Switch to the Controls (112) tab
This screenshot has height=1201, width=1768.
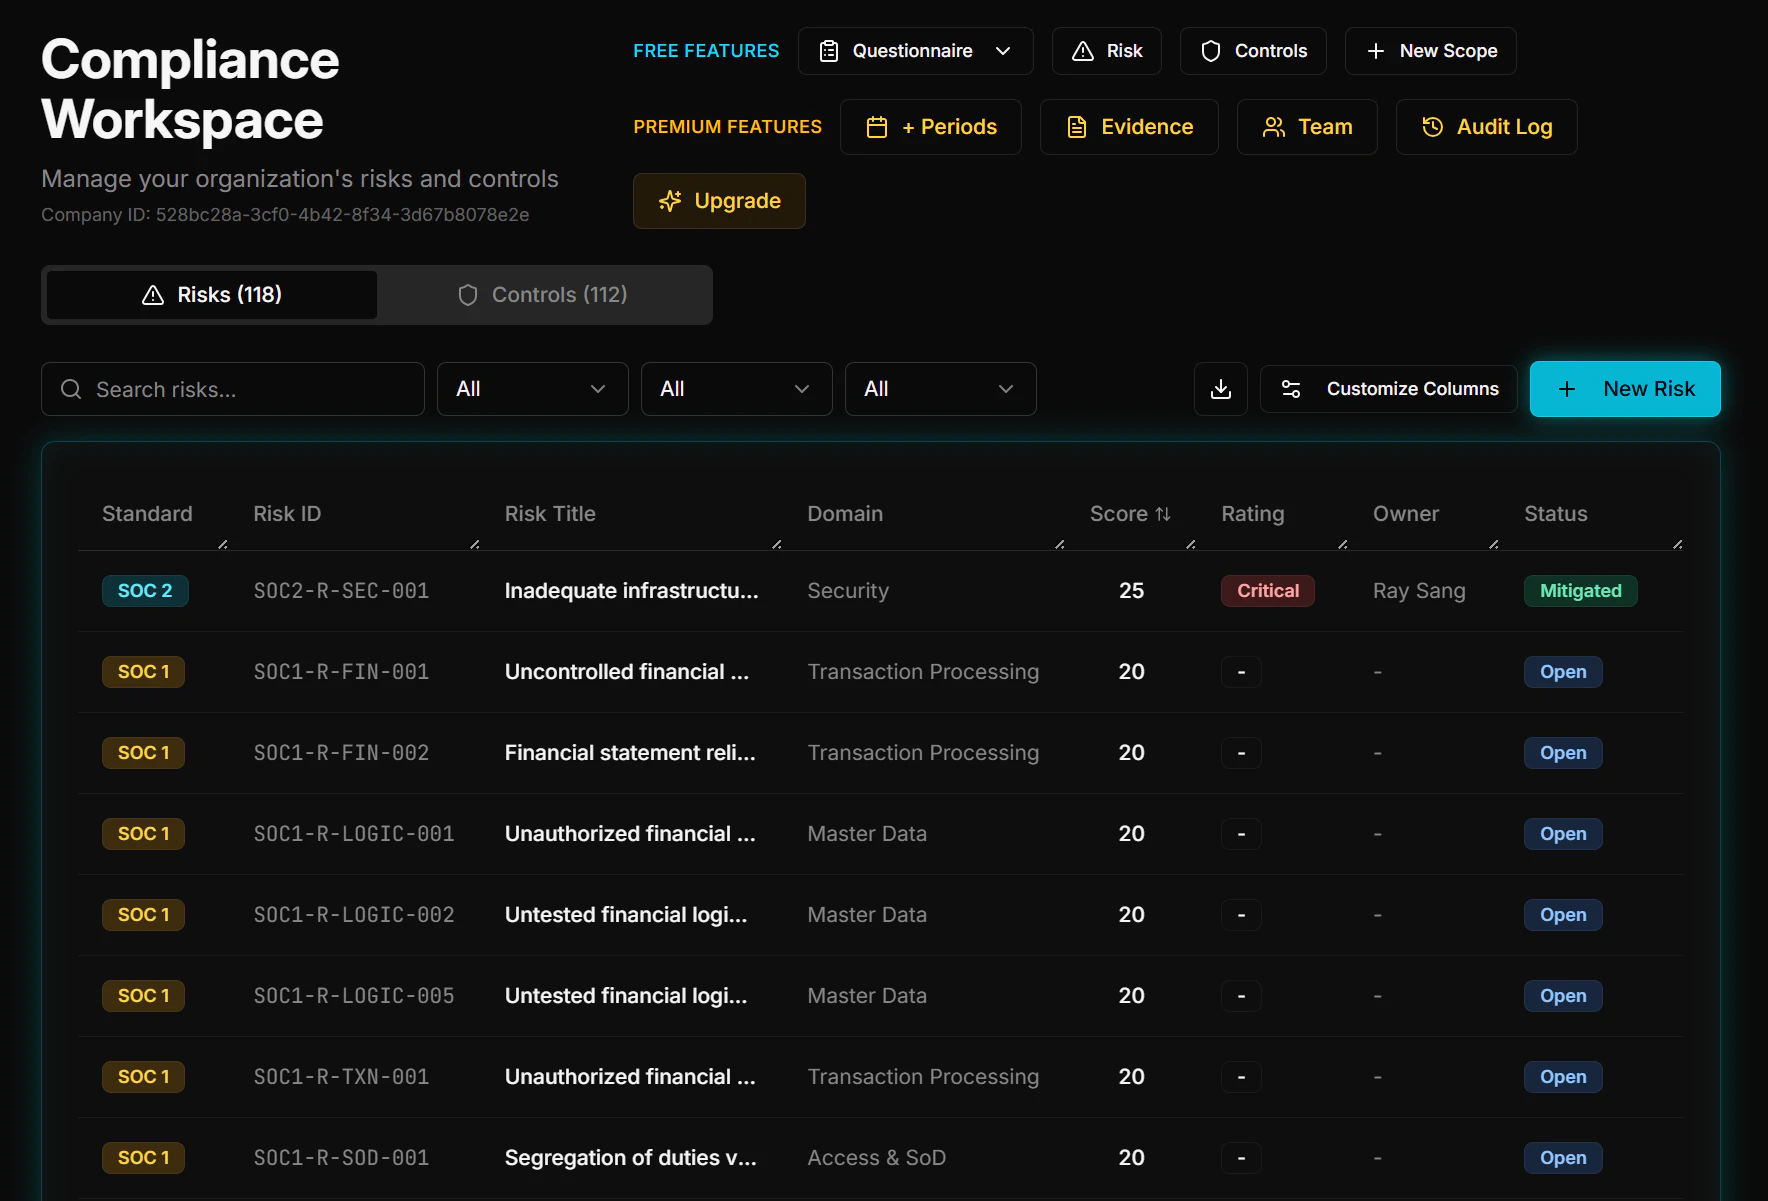(x=543, y=295)
